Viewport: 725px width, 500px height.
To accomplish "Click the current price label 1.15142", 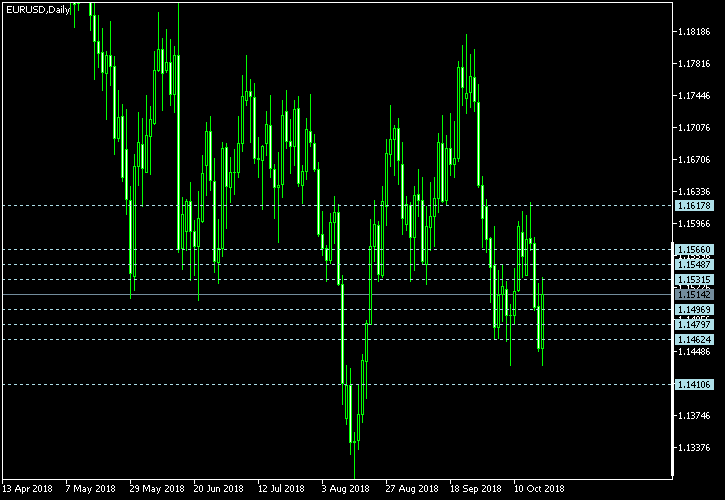I will (x=694, y=295).
